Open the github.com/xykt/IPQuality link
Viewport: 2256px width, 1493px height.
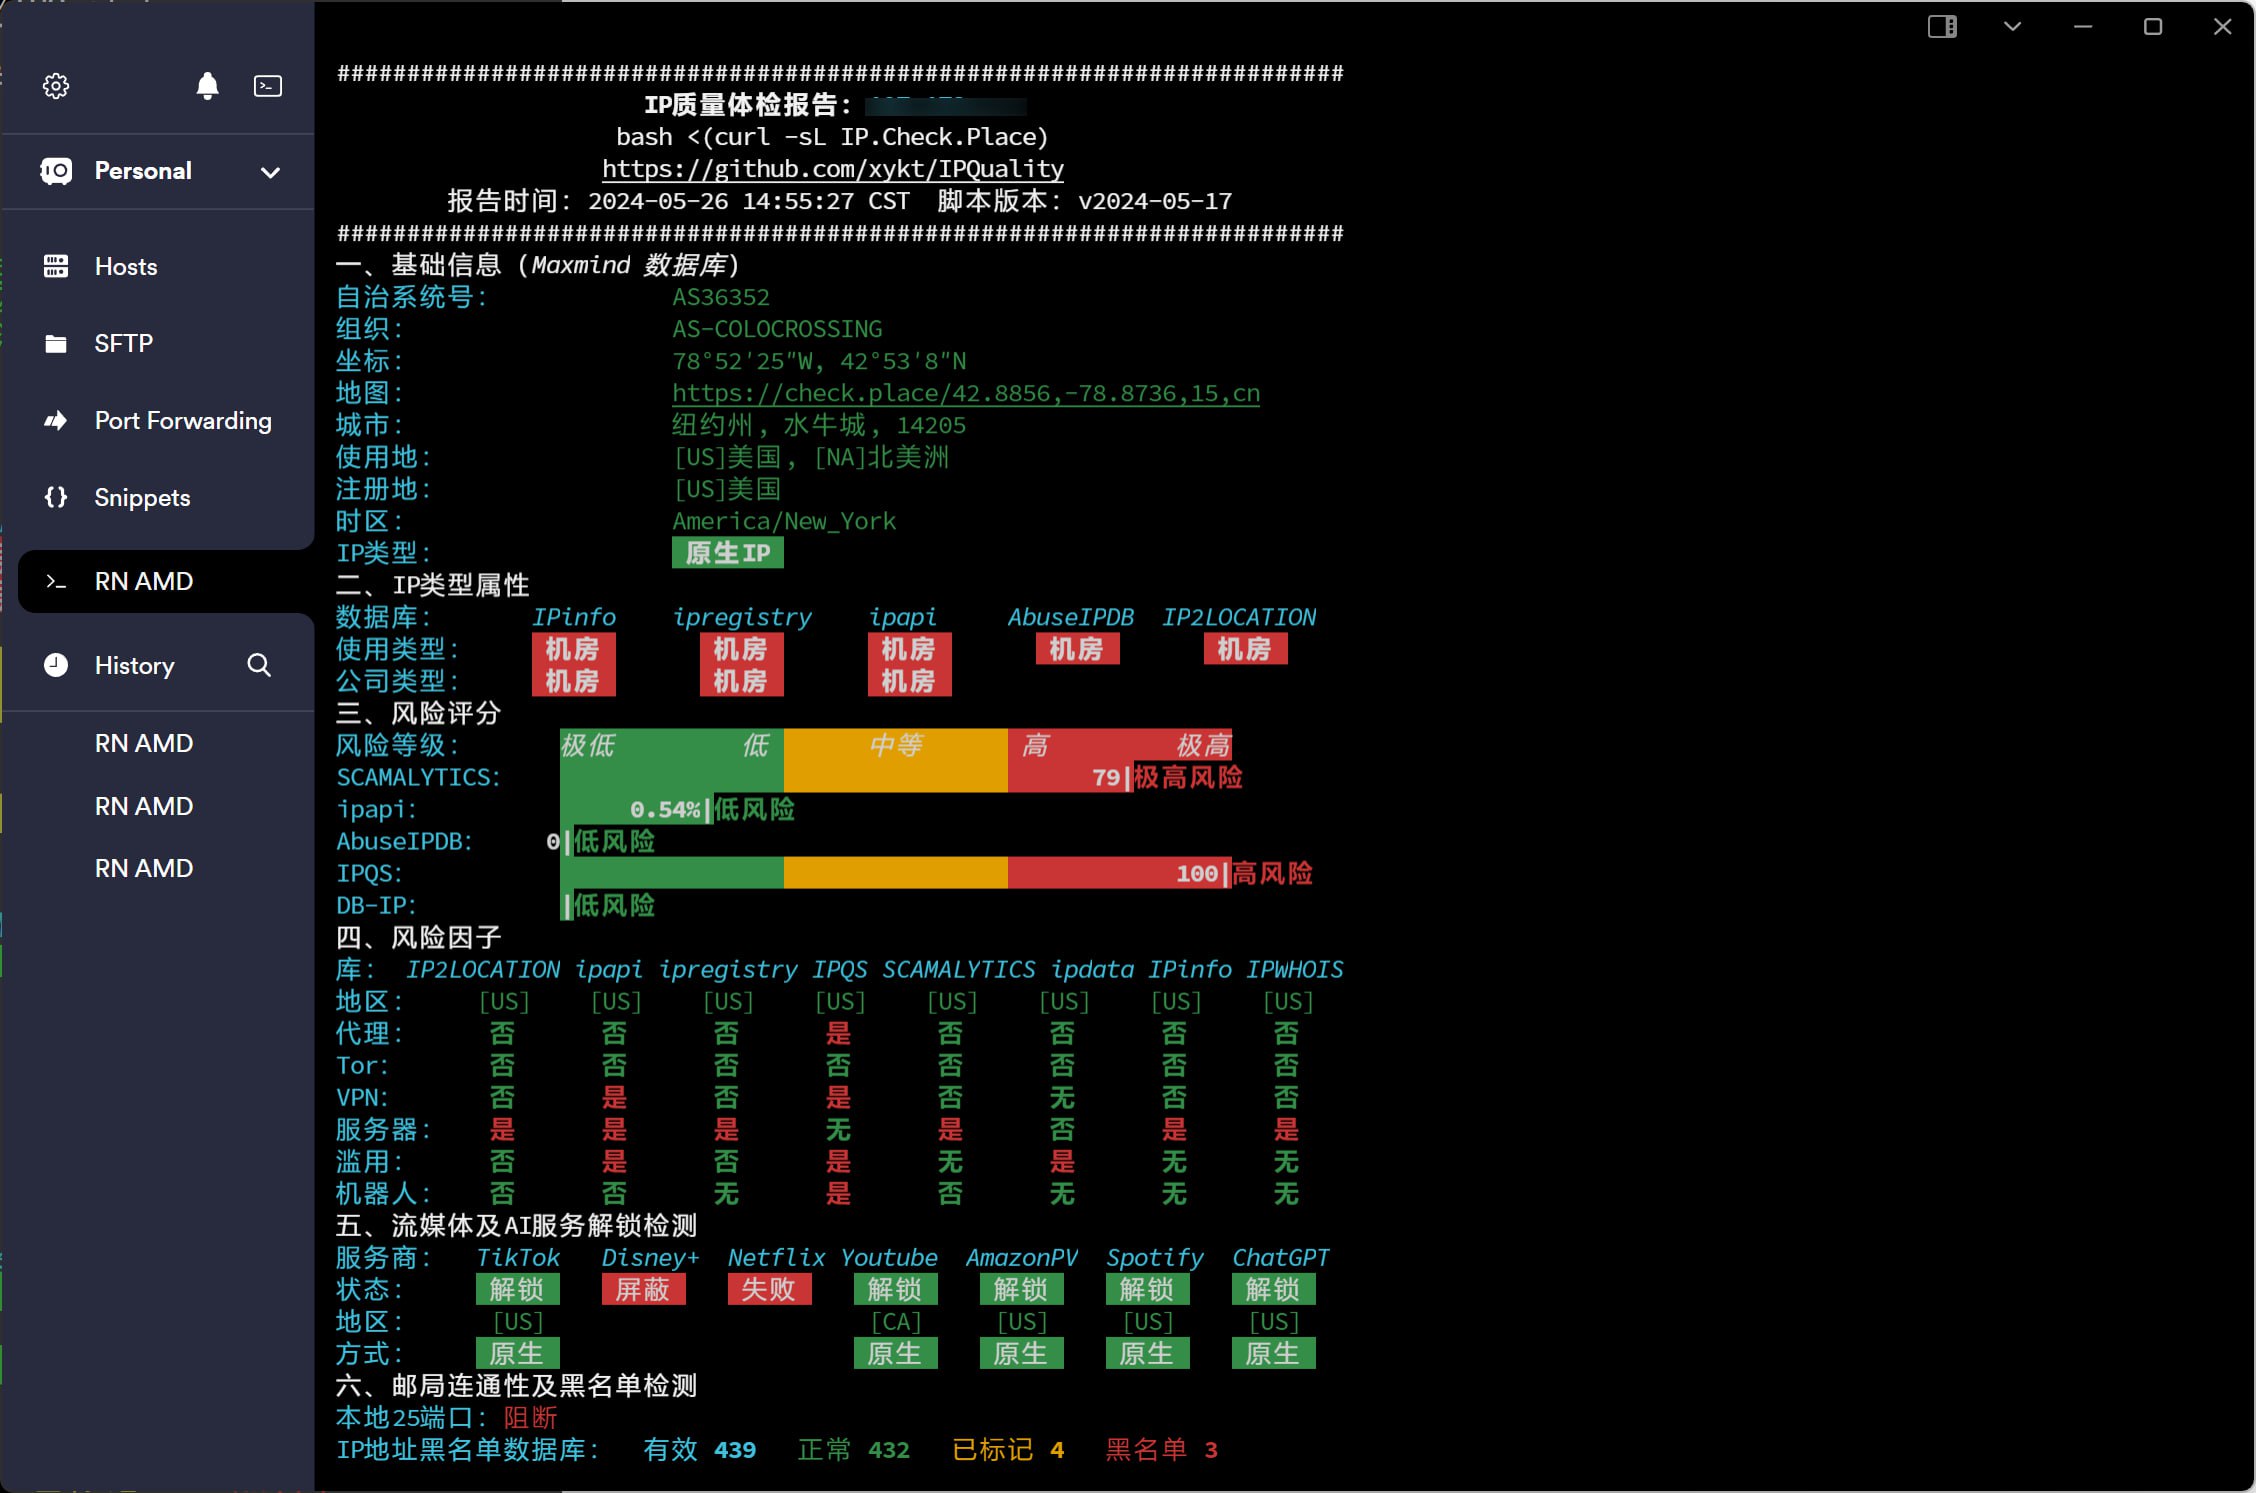(833, 169)
